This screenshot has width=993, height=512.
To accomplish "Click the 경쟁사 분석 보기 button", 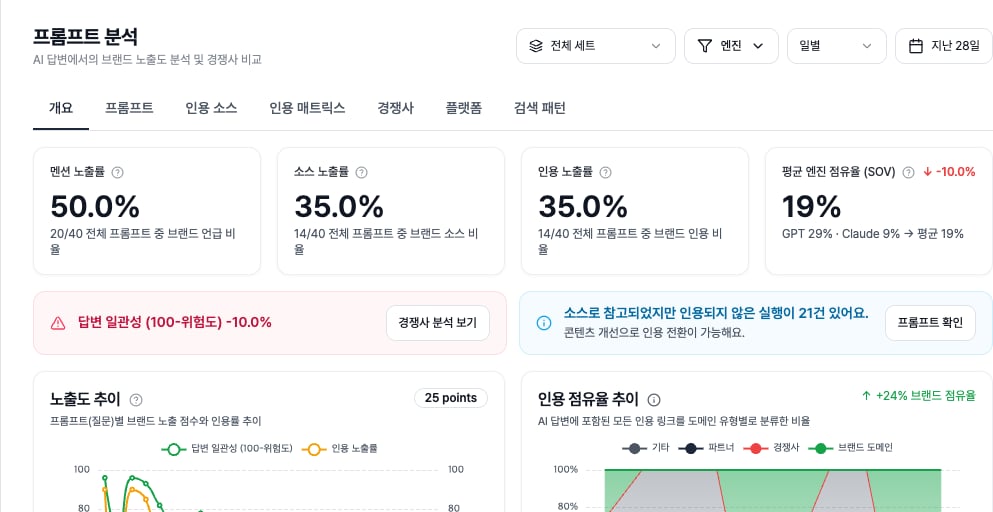I will point(438,323).
